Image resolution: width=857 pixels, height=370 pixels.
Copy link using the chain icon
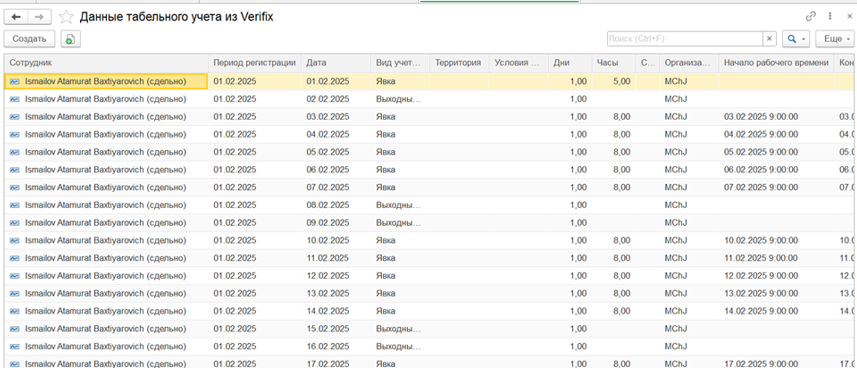coord(811,16)
